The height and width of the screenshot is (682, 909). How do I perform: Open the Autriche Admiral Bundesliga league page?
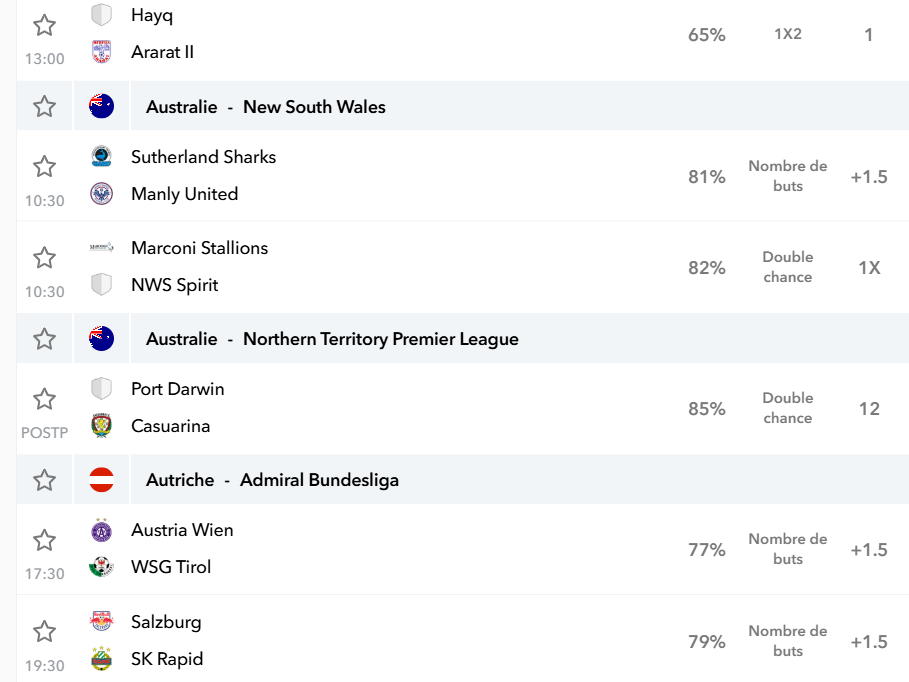click(x=272, y=480)
